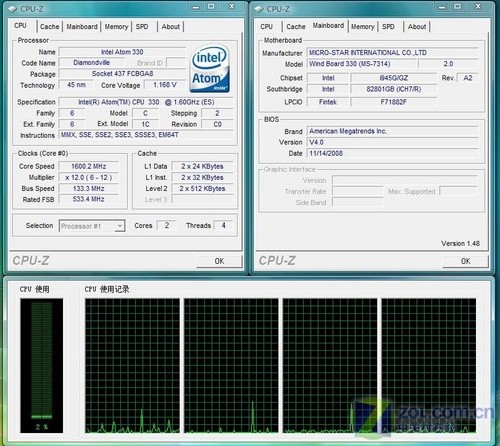
Task: Click the left CPU-Z window title icon
Action: (12, 9)
